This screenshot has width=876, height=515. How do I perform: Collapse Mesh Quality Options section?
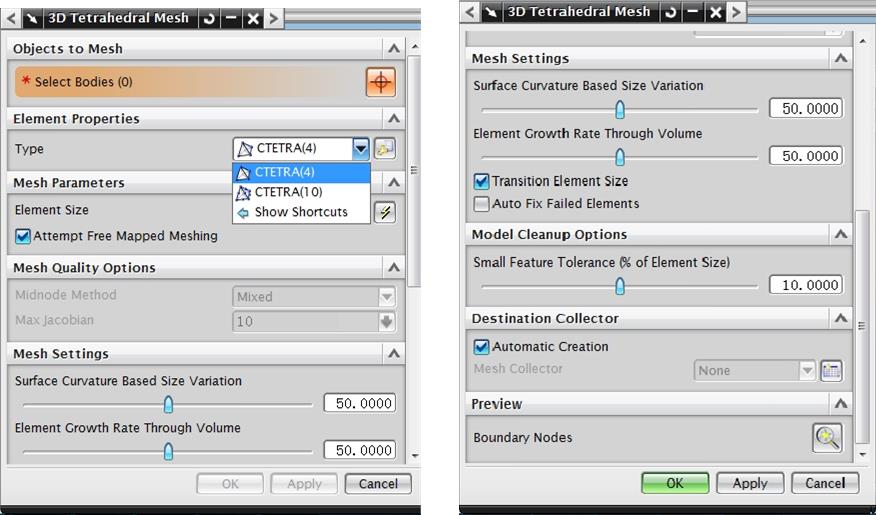394,268
